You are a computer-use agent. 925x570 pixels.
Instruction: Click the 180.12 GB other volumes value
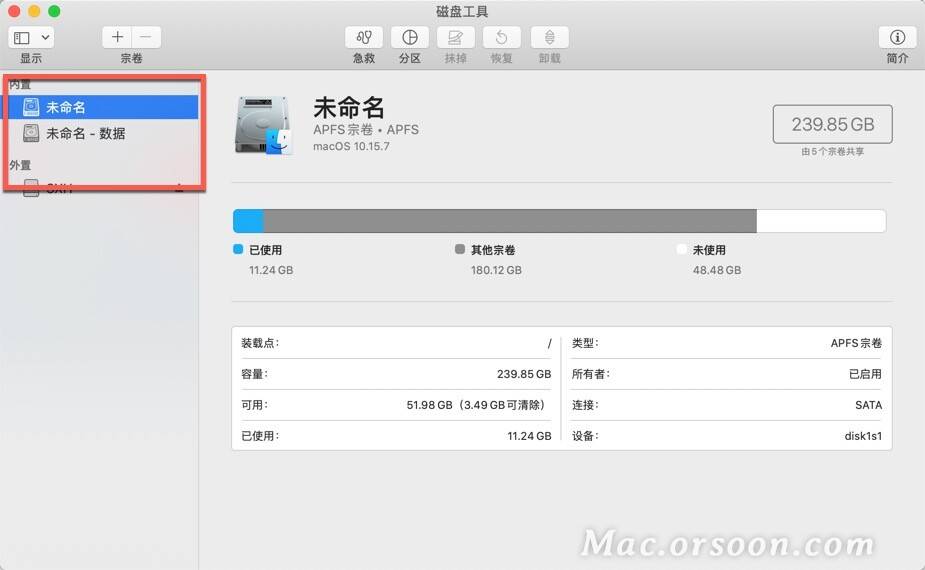tap(496, 270)
